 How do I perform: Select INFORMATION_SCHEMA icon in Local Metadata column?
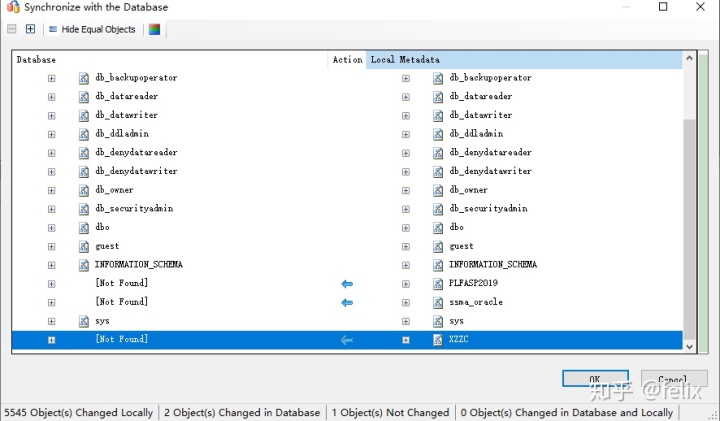pyautogui.click(x=438, y=265)
